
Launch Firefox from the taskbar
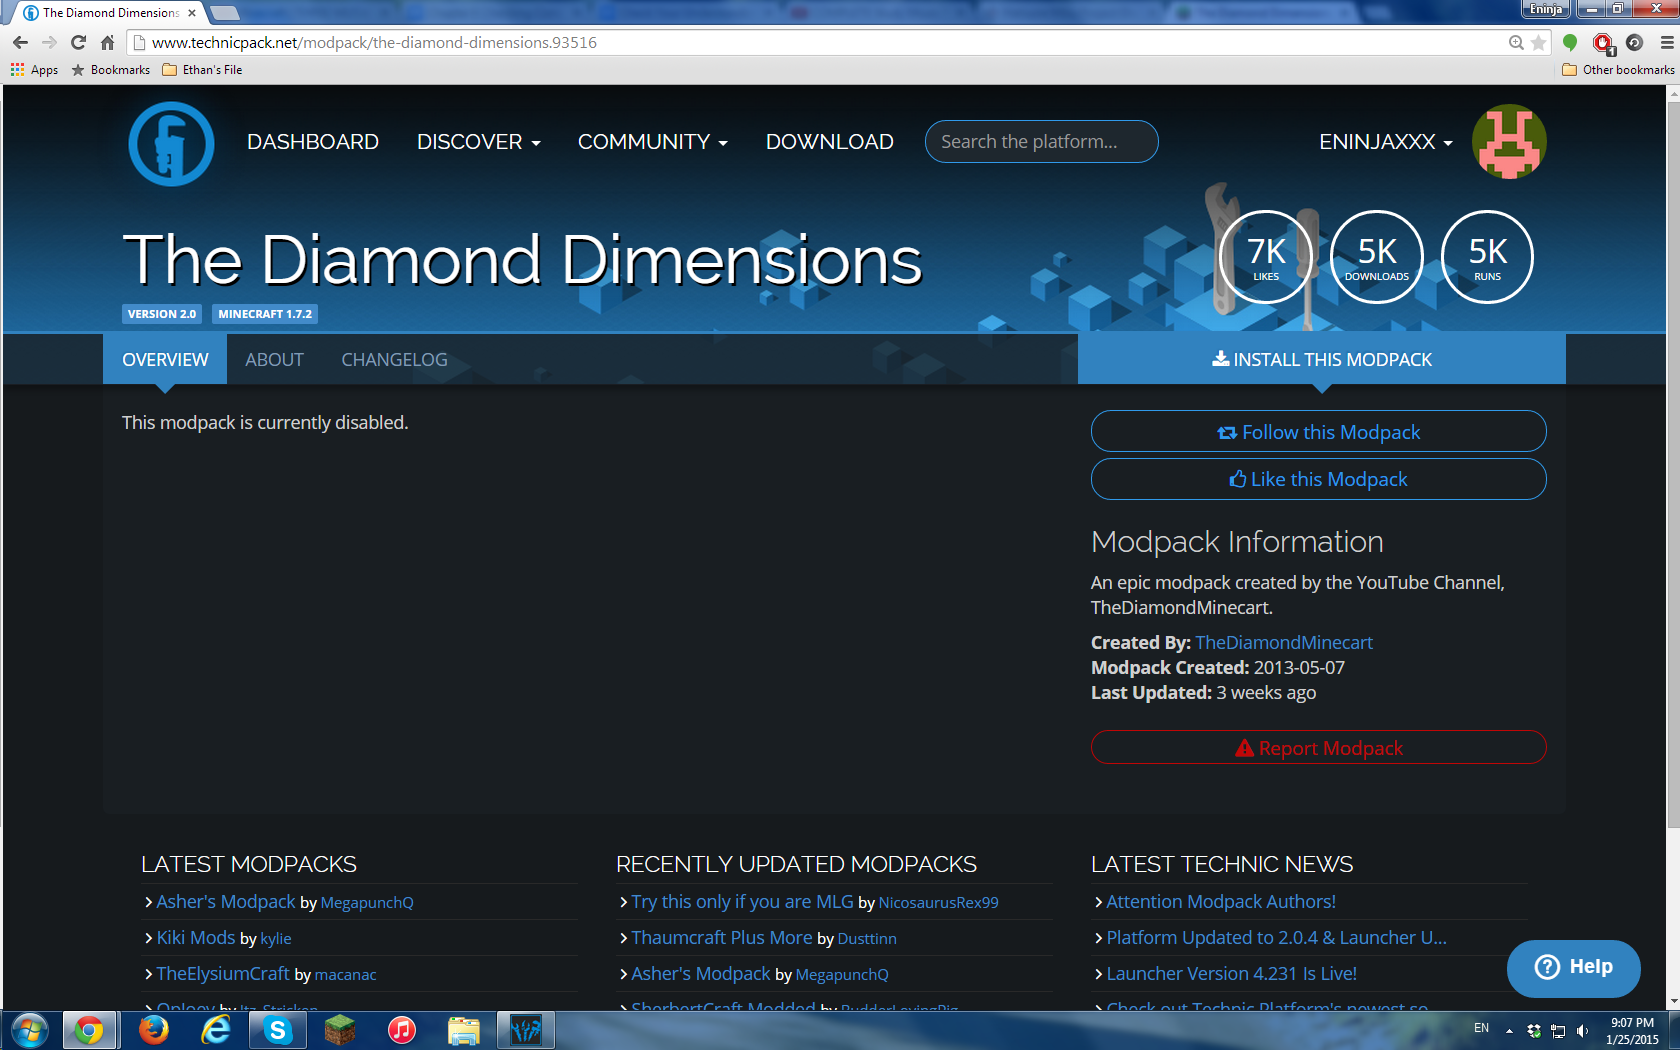point(153,1030)
